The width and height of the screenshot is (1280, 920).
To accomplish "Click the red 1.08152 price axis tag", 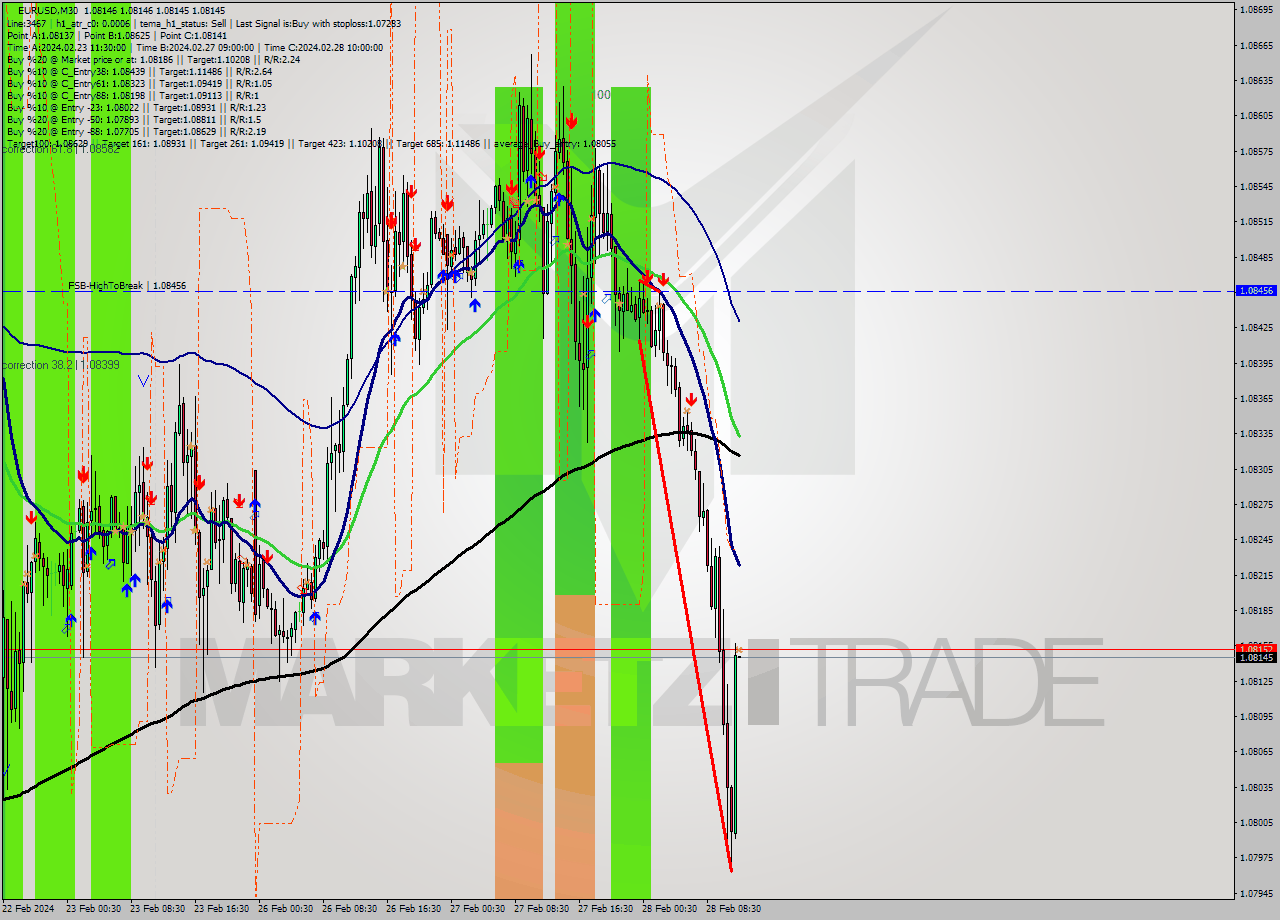I will [1256, 647].
